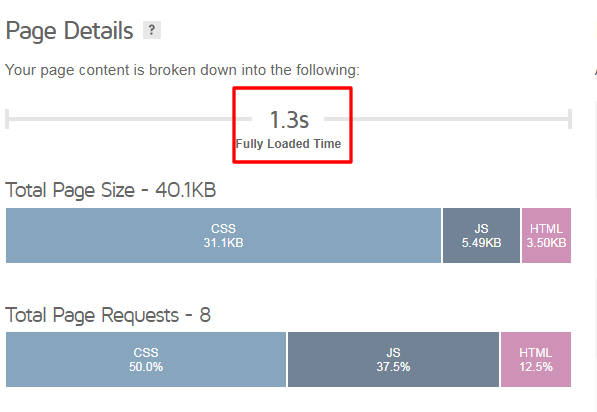The height and width of the screenshot is (412, 597).
Task: Click the left end cap of the load timeline
Action: point(7,119)
